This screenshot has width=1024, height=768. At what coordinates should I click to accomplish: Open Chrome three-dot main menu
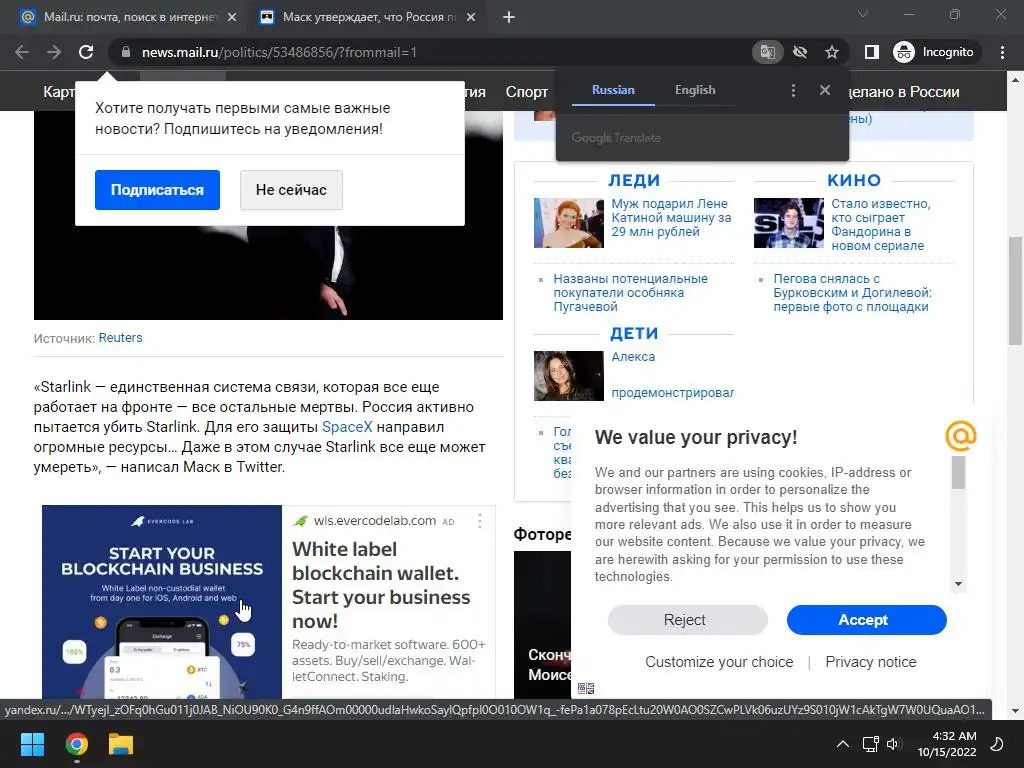tap(1002, 52)
